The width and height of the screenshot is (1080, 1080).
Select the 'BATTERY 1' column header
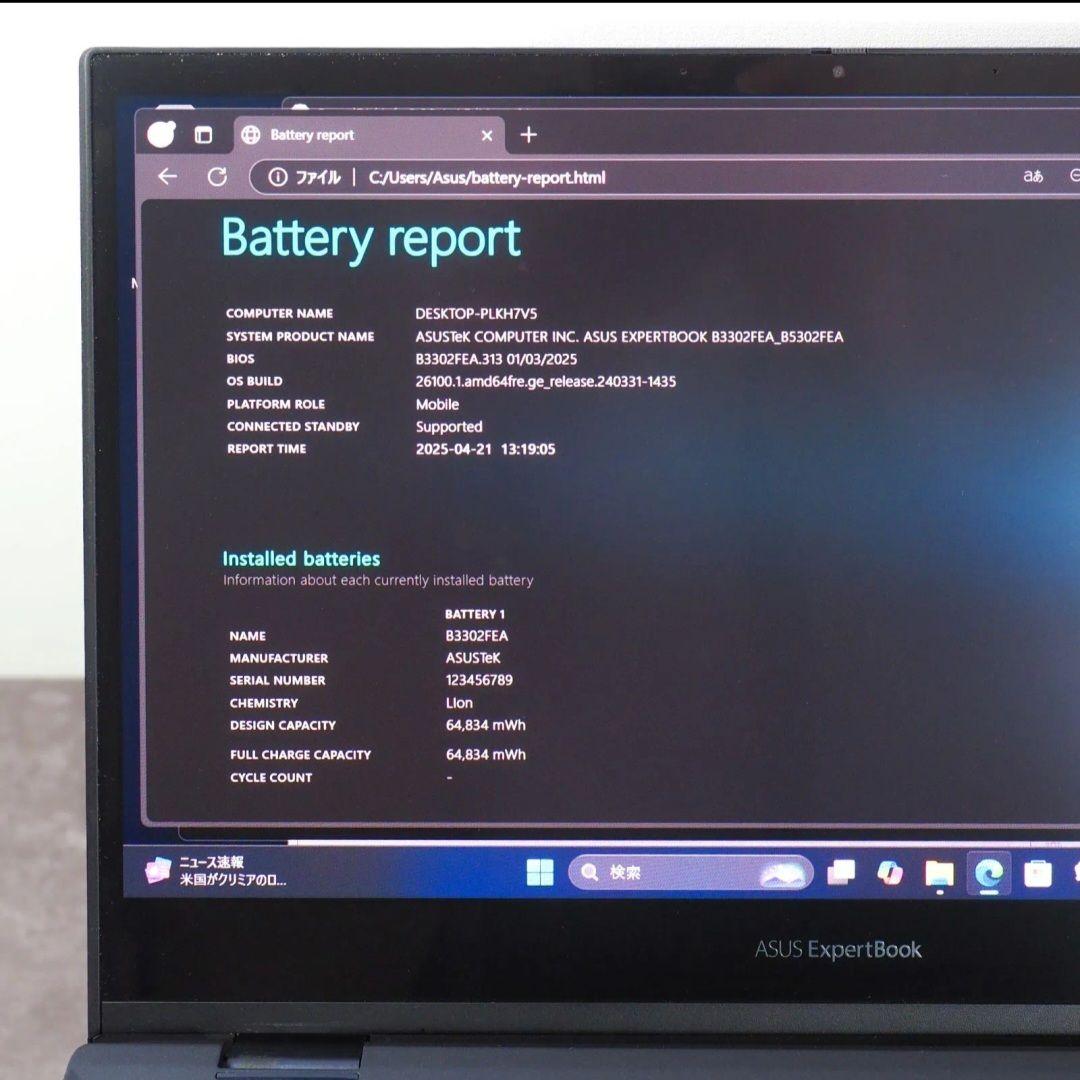[475, 614]
